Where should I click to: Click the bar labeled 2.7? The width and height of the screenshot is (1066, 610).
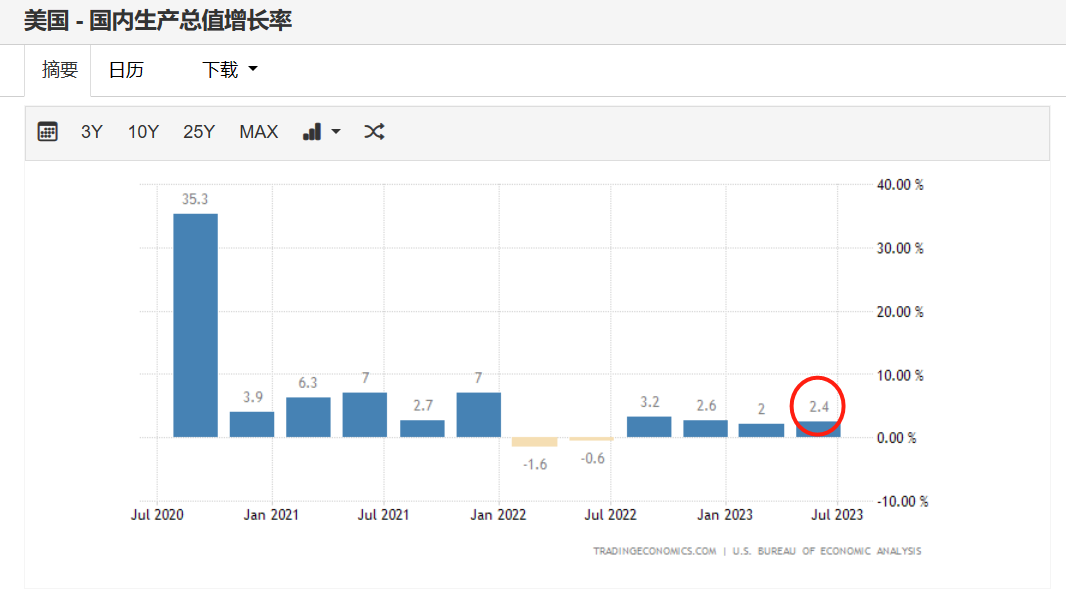tap(422, 428)
